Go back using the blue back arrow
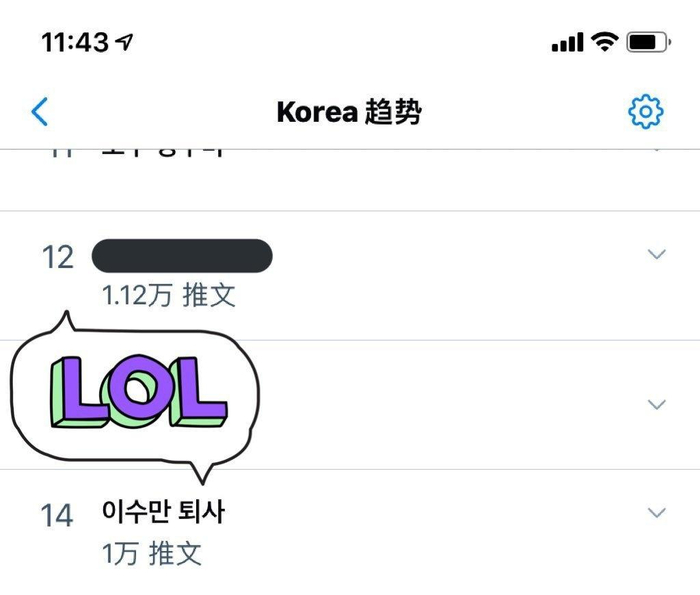This screenshot has width=700, height=595. coord(39,112)
